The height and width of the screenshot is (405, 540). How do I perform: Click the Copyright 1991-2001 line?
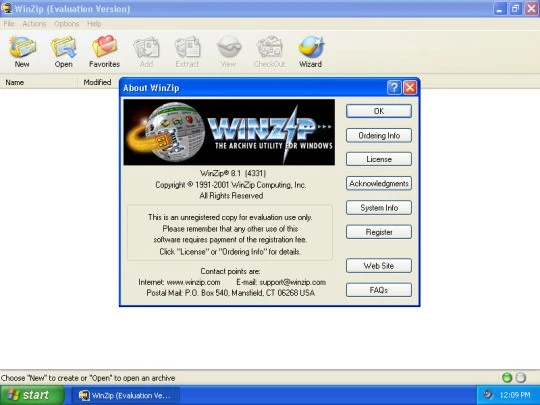(x=230, y=185)
